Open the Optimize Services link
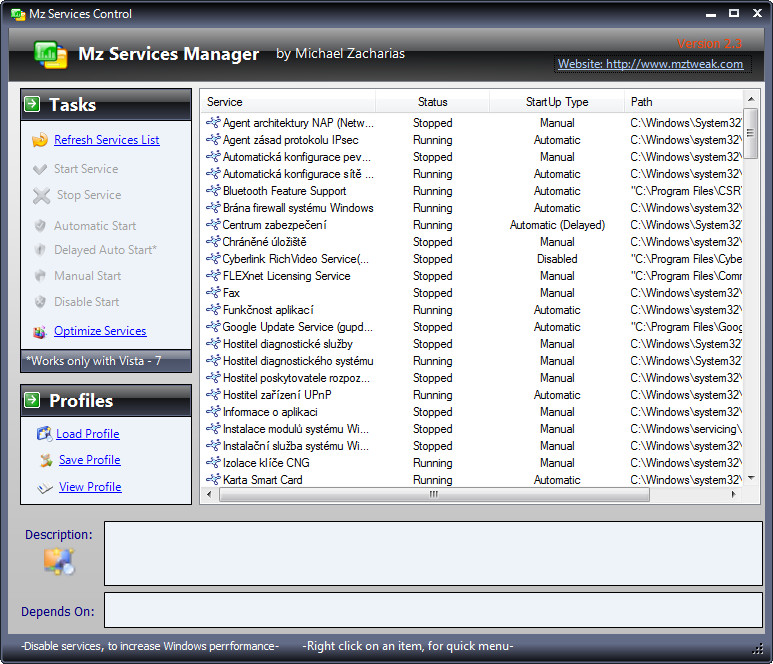 point(100,331)
